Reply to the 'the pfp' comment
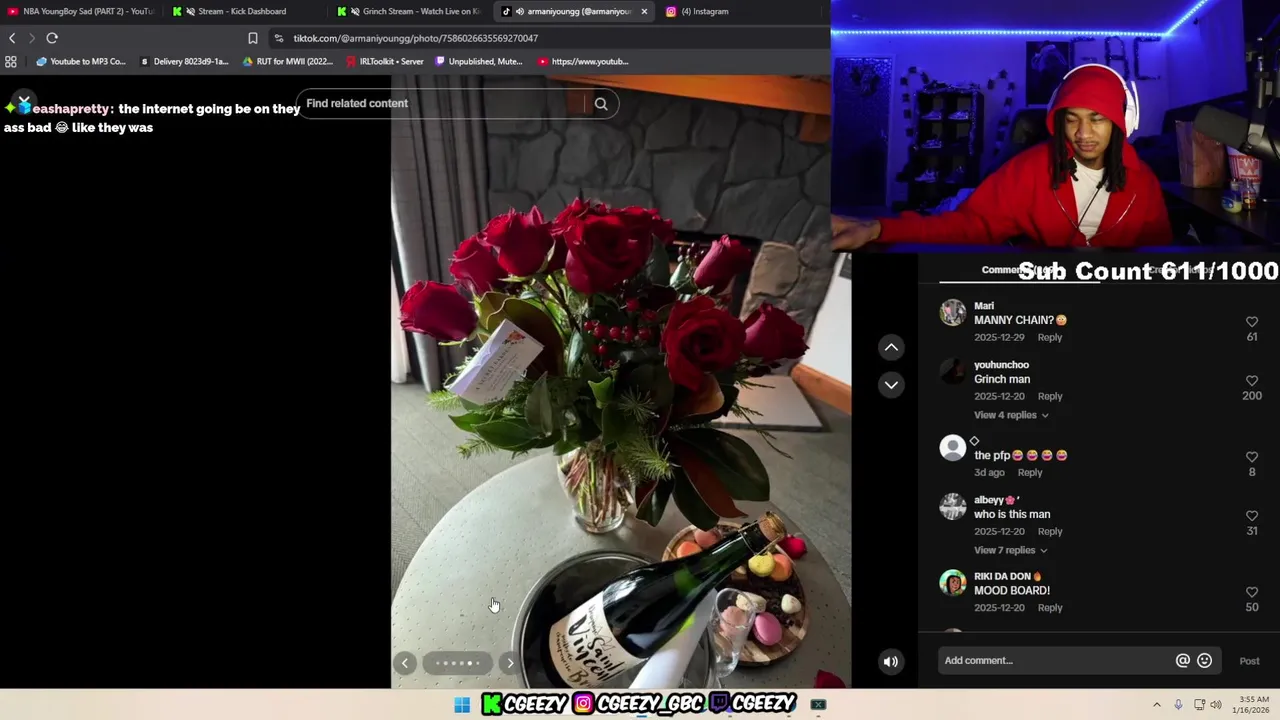Screen dimensions: 1280x720 click(x=1029, y=472)
